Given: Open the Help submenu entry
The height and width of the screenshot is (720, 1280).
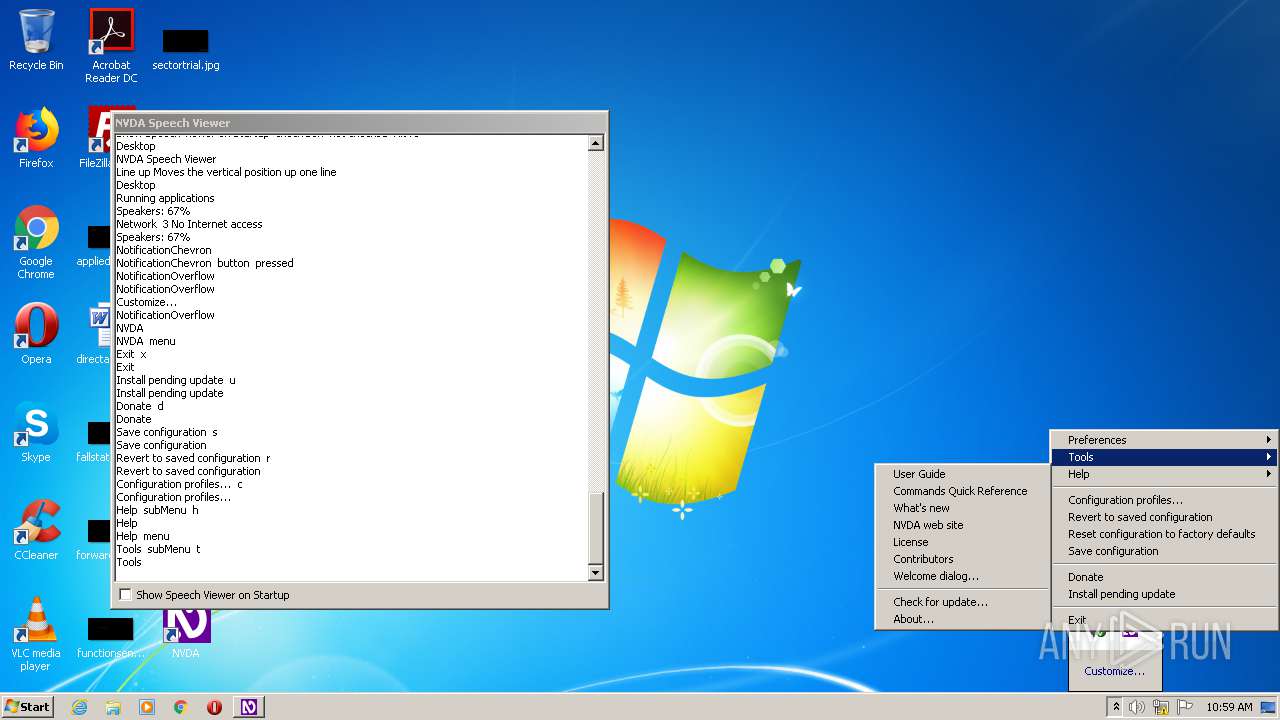Looking at the screenshot, I should click(1165, 474).
